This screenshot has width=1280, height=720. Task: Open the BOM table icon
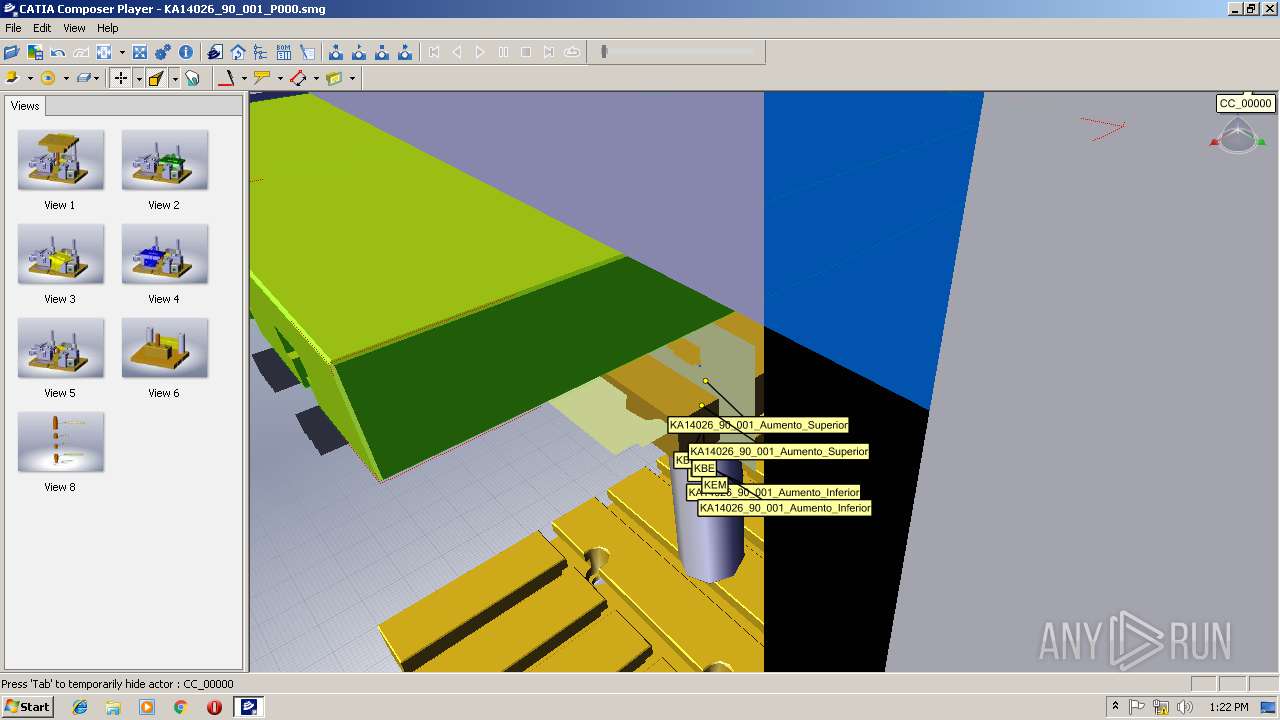pyautogui.click(x=284, y=52)
